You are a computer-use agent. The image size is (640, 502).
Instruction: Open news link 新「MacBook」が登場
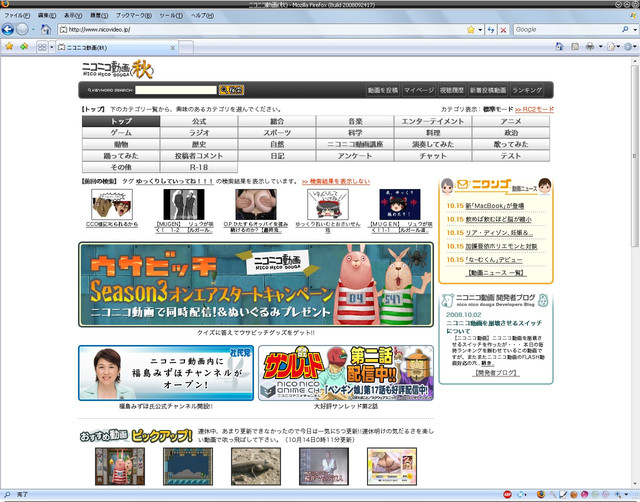[495, 206]
